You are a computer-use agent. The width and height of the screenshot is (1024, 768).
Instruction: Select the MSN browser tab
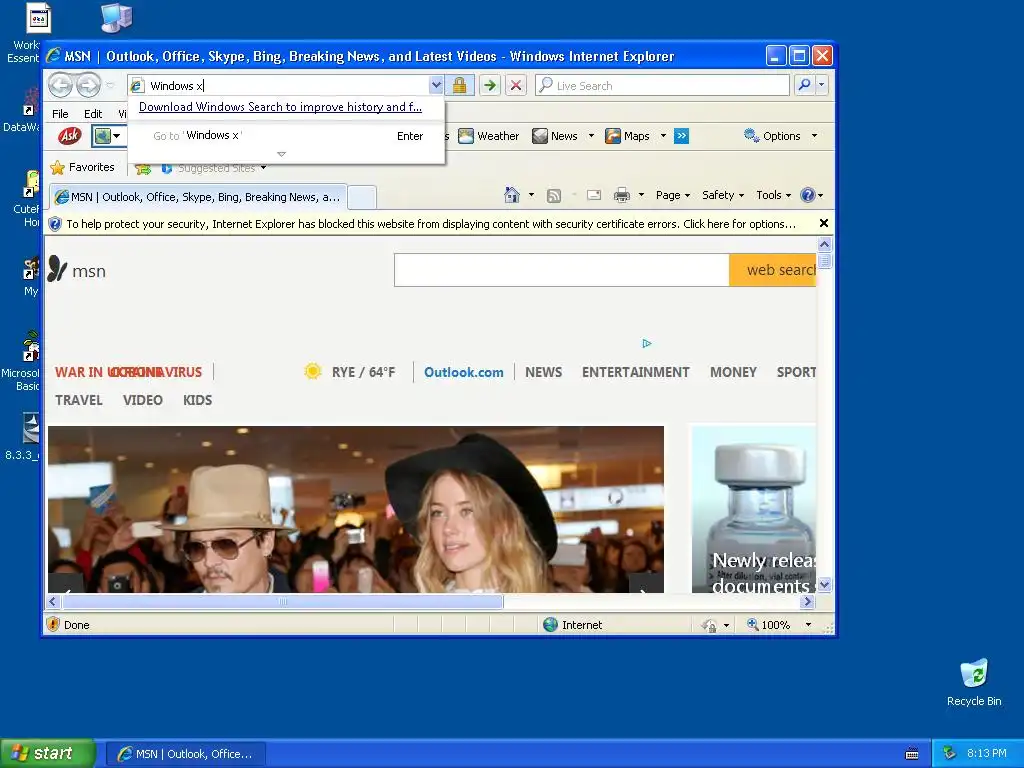[x=198, y=197]
